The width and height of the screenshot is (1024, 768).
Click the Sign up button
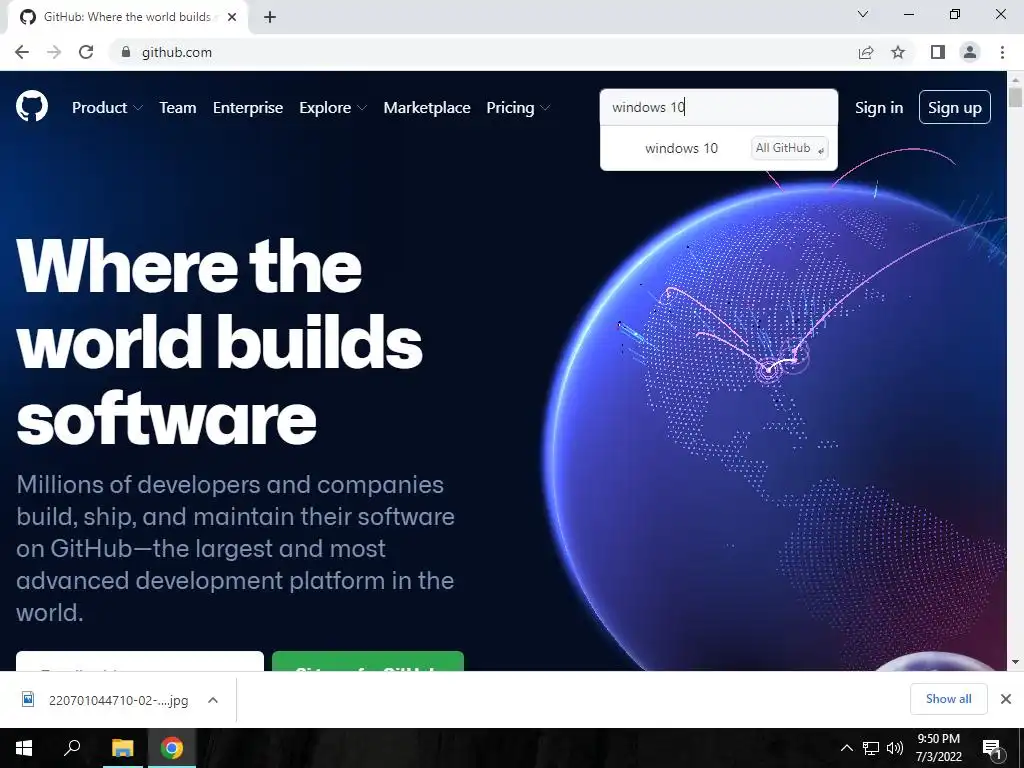[954, 107]
